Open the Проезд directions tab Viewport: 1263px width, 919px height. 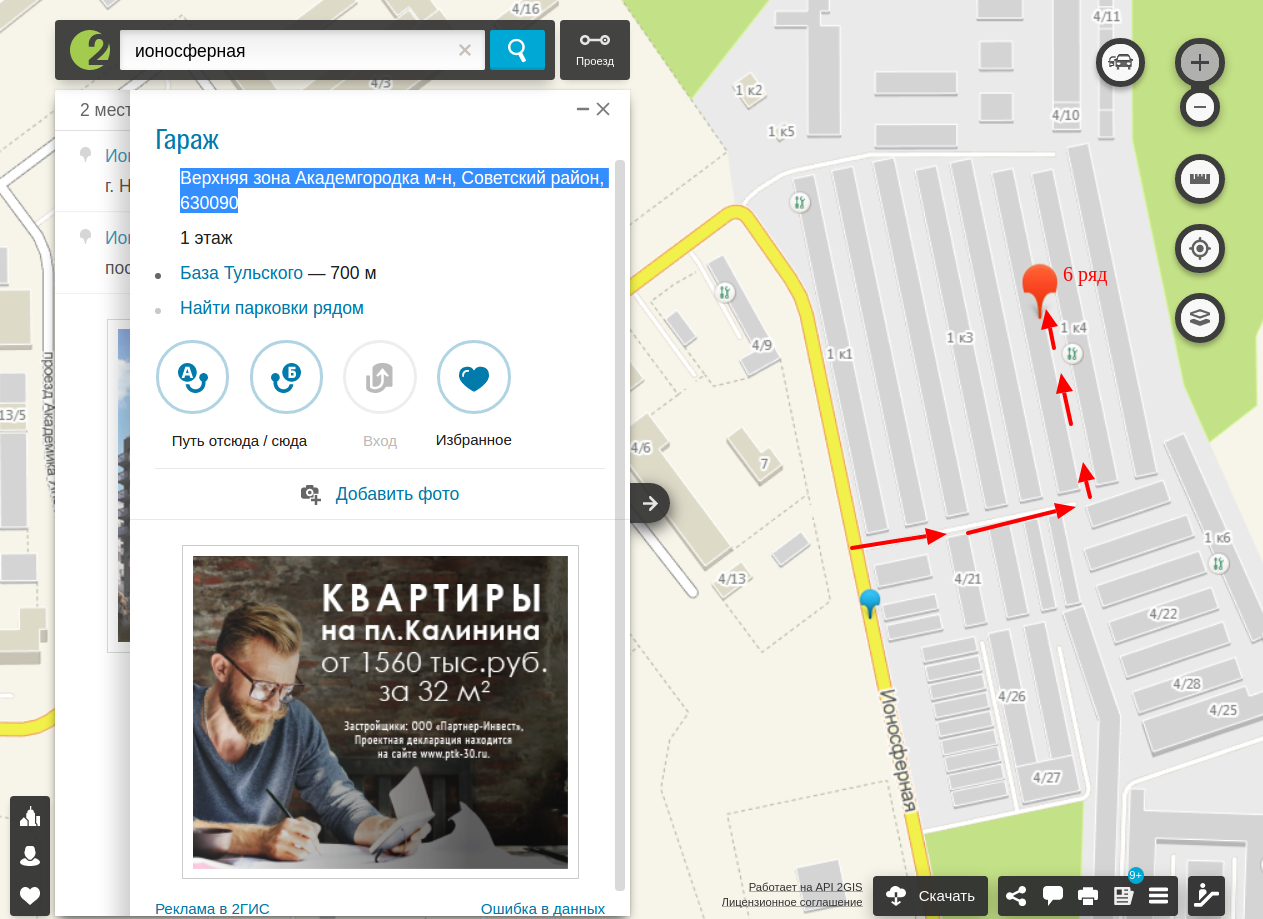pos(595,49)
